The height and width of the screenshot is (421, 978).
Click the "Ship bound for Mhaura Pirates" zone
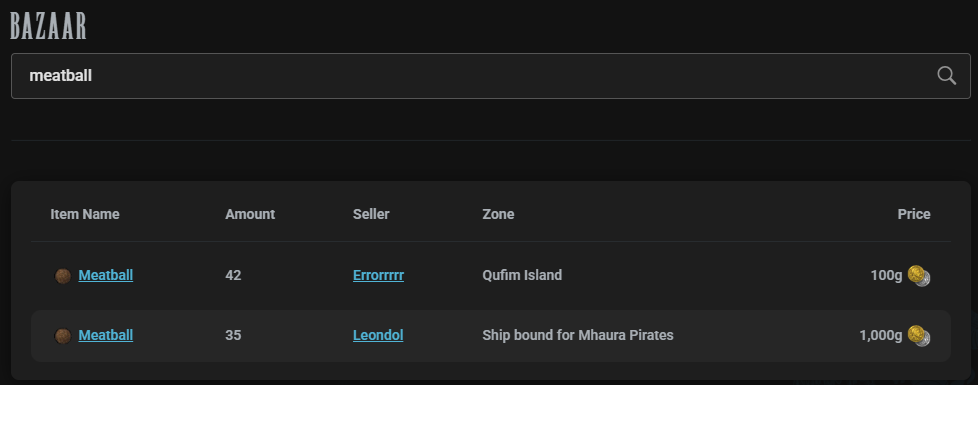578,335
